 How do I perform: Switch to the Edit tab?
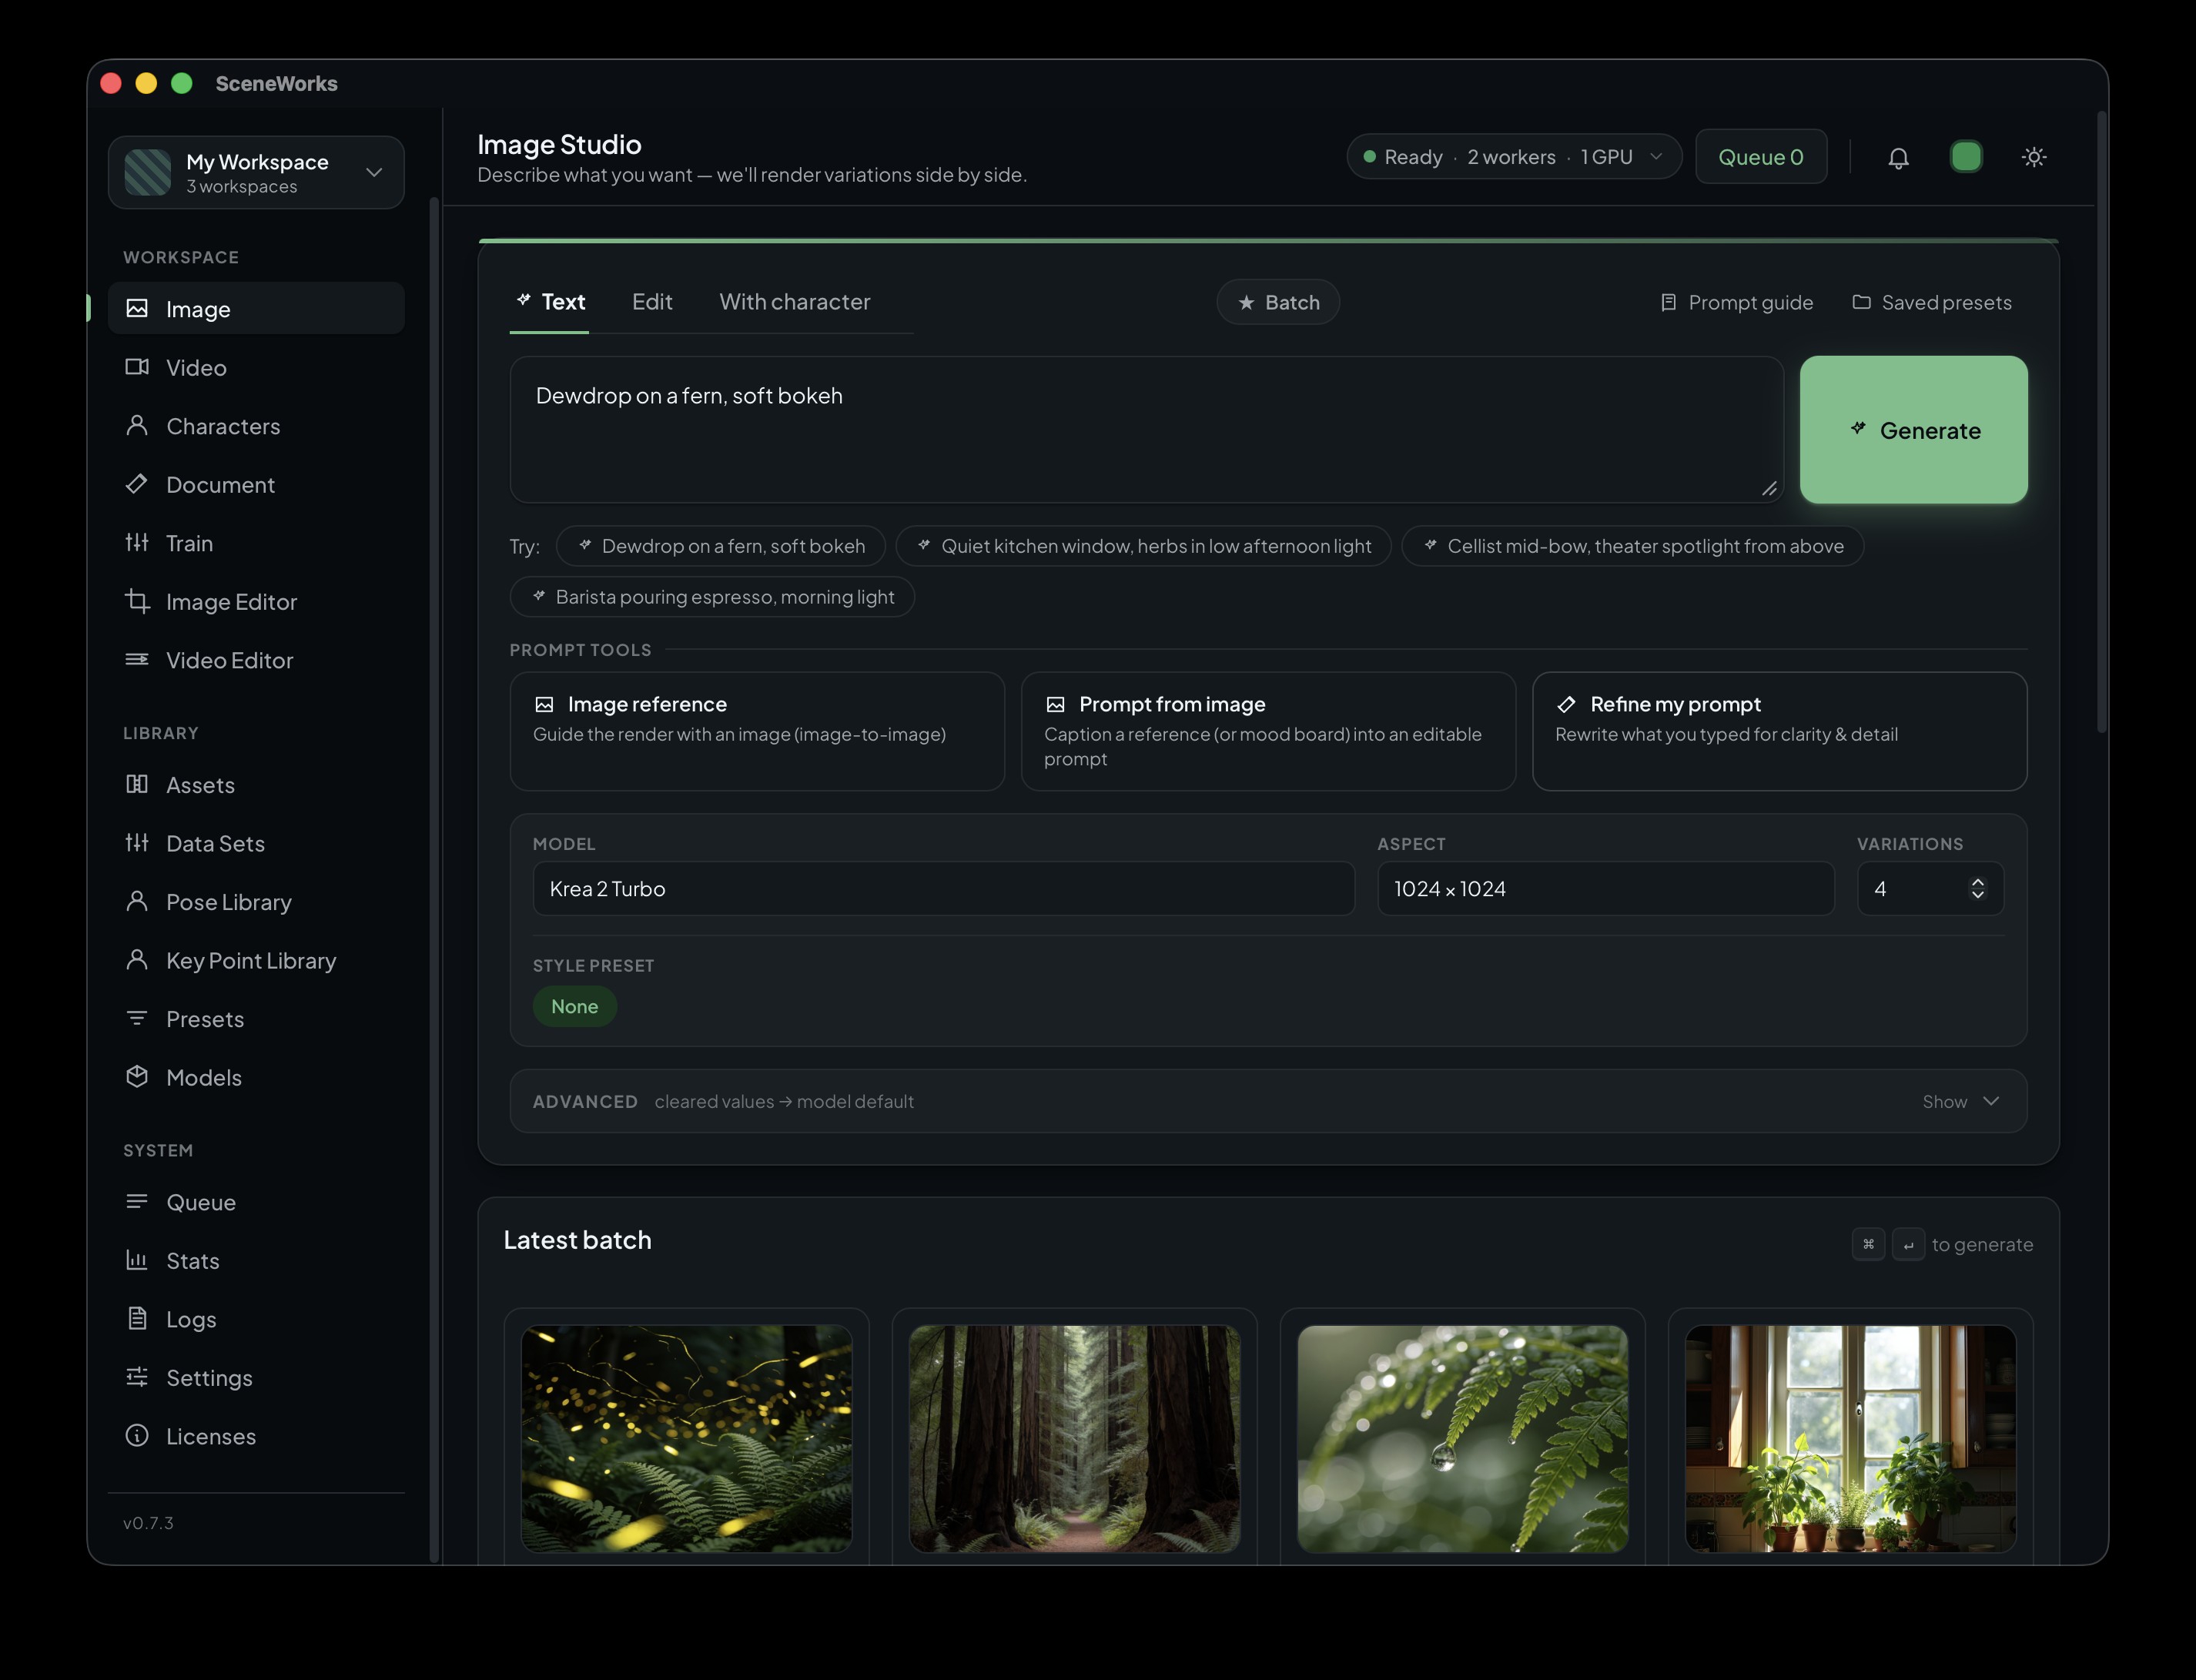click(652, 302)
